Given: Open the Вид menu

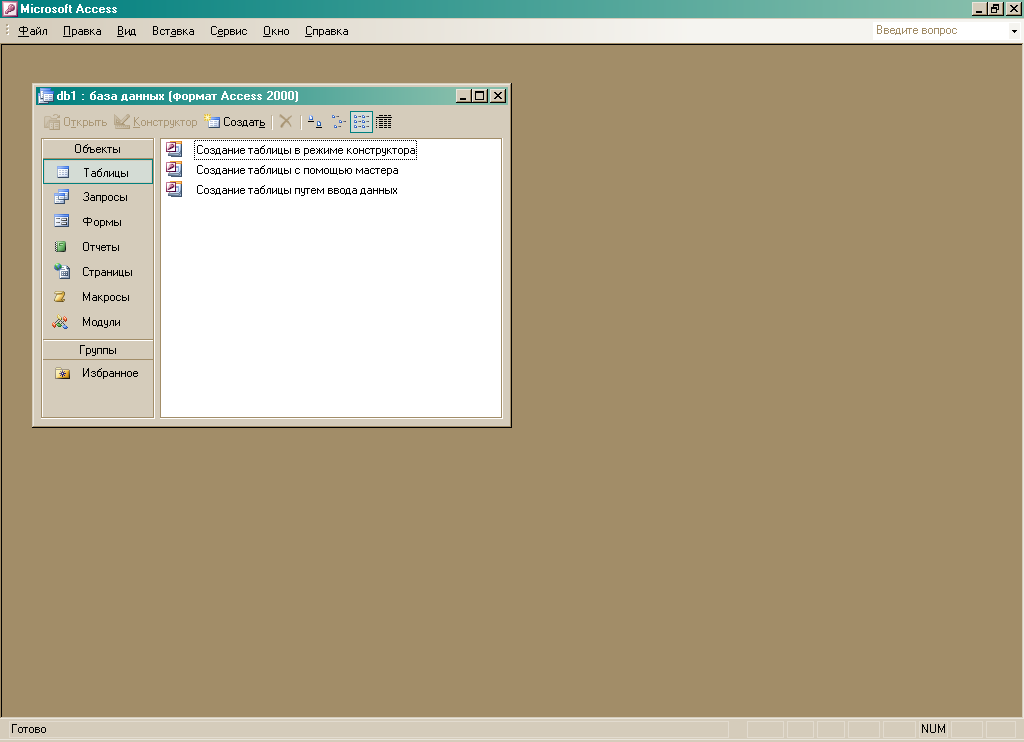Looking at the screenshot, I should pos(127,31).
